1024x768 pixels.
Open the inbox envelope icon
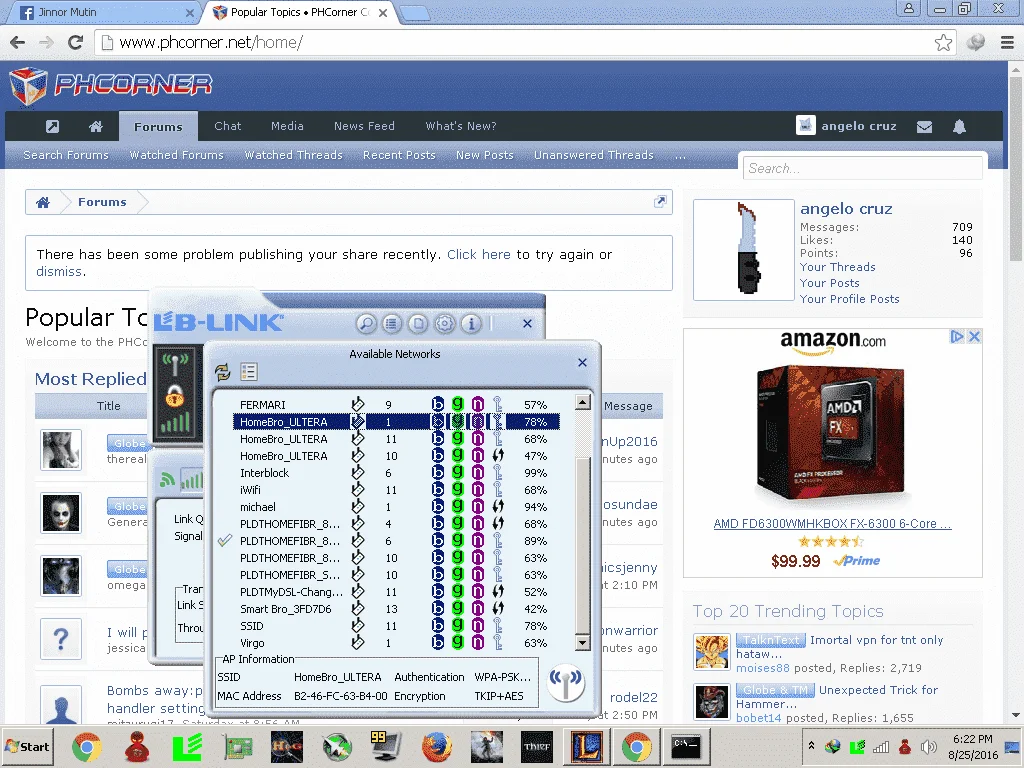(x=924, y=127)
